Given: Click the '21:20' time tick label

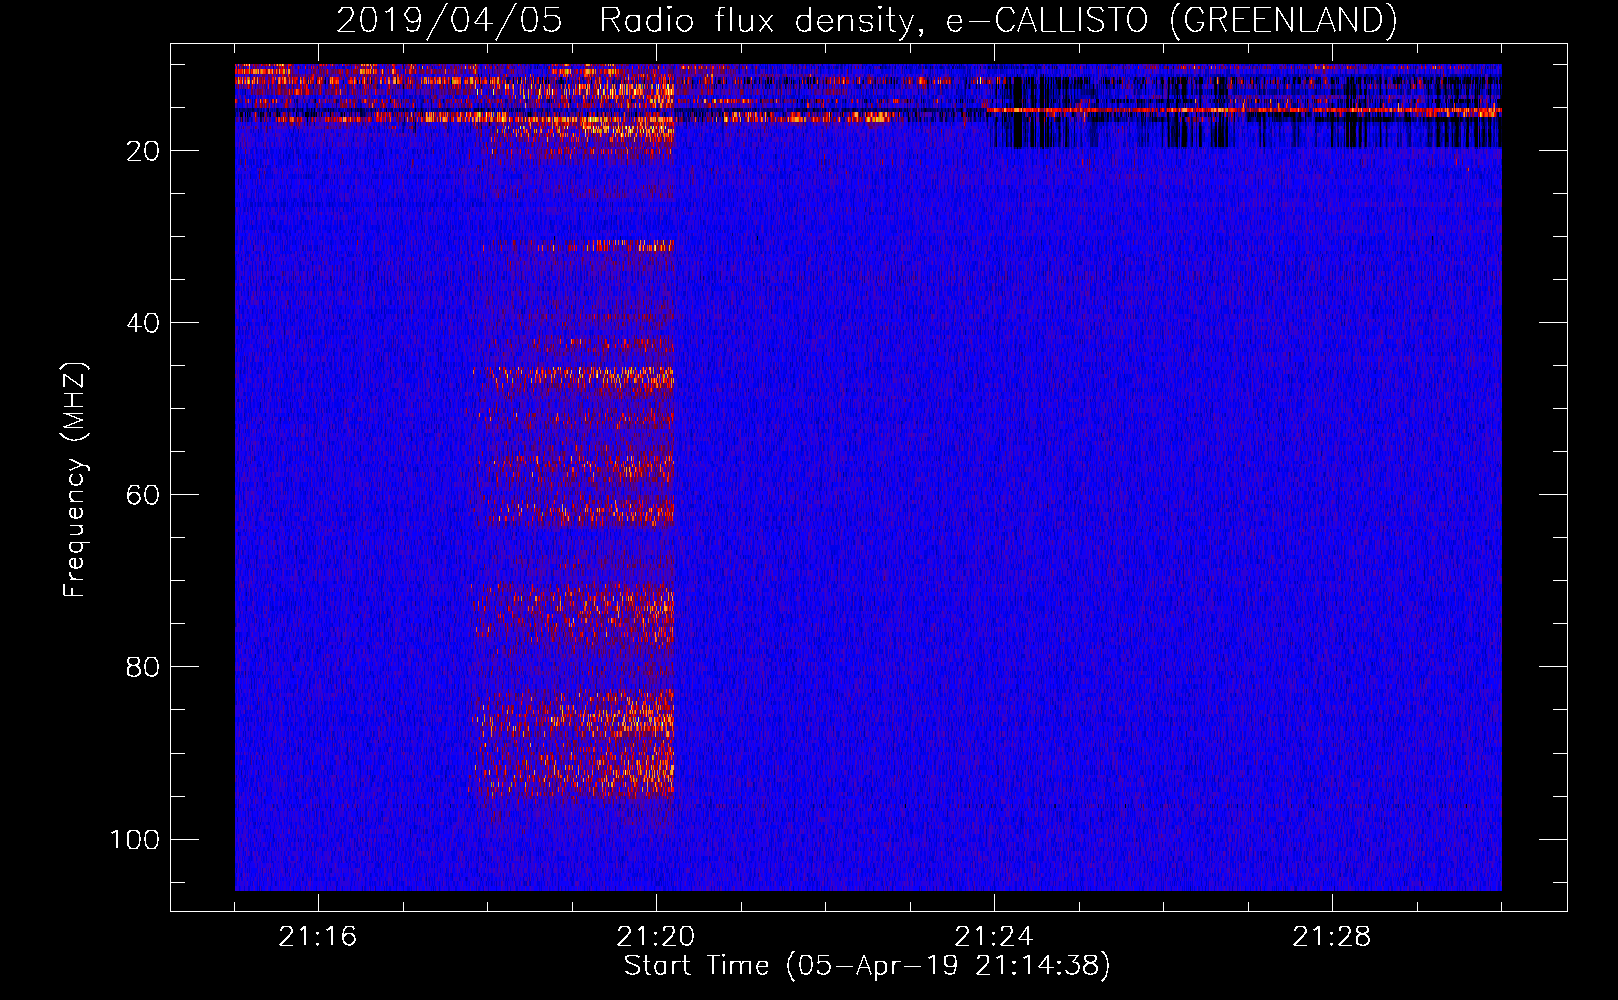Looking at the screenshot, I should tap(656, 937).
